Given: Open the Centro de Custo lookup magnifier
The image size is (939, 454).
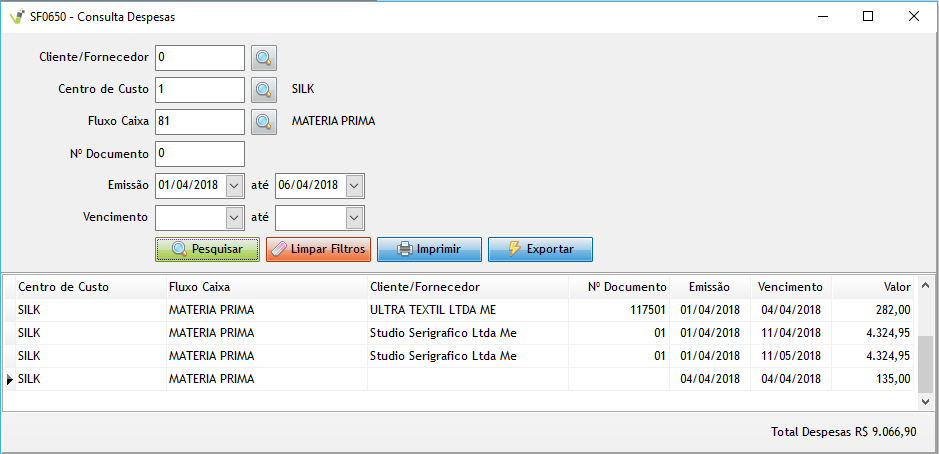Looking at the screenshot, I should point(263,90).
